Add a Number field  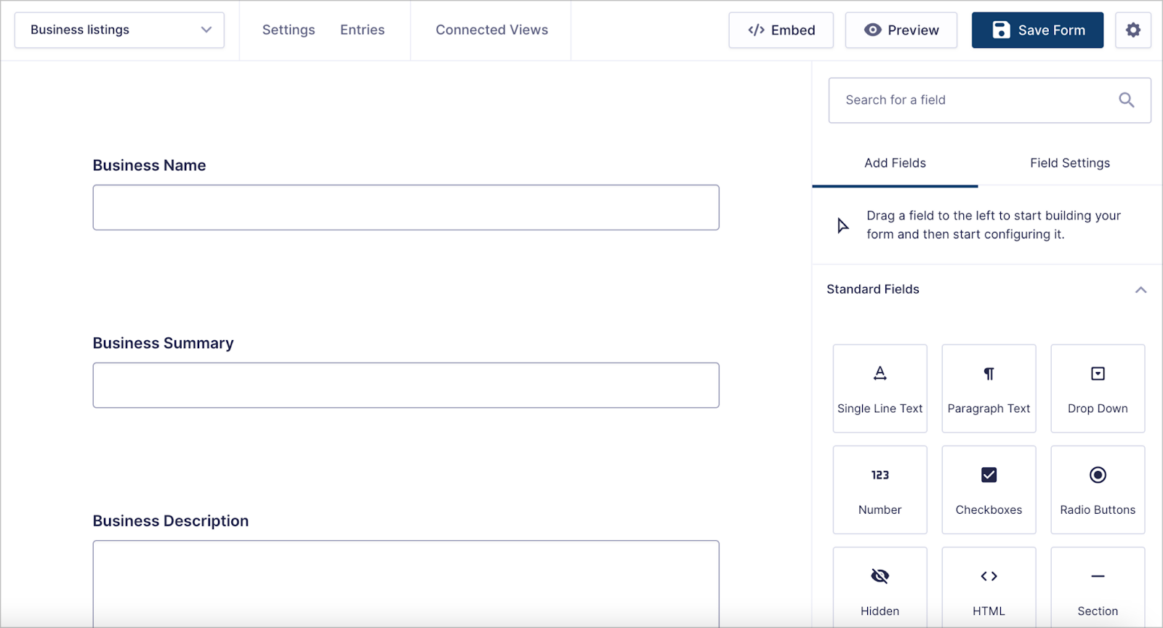click(879, 489)
